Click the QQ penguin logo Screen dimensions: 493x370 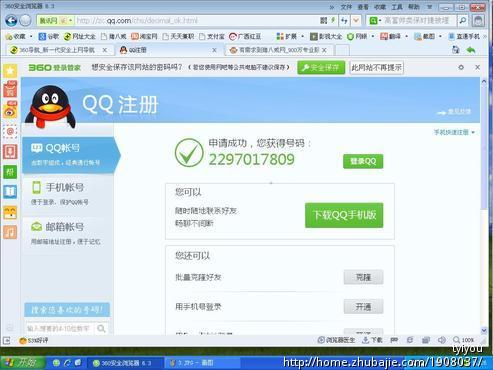51,107
